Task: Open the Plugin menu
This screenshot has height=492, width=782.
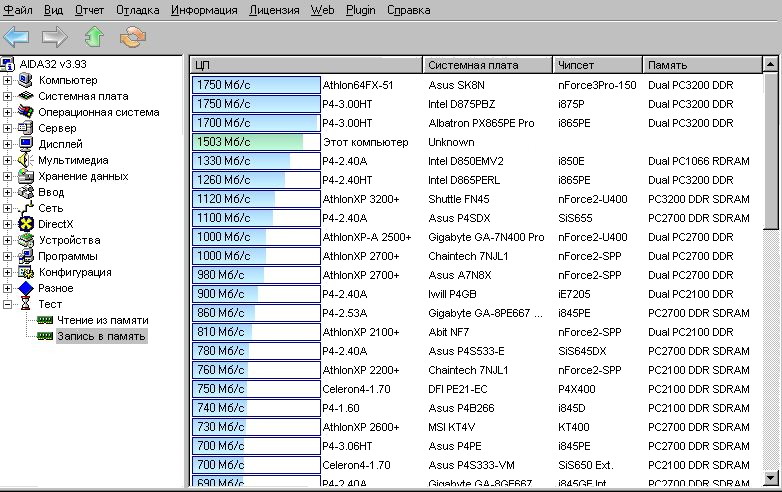Action: pos(361,10)
